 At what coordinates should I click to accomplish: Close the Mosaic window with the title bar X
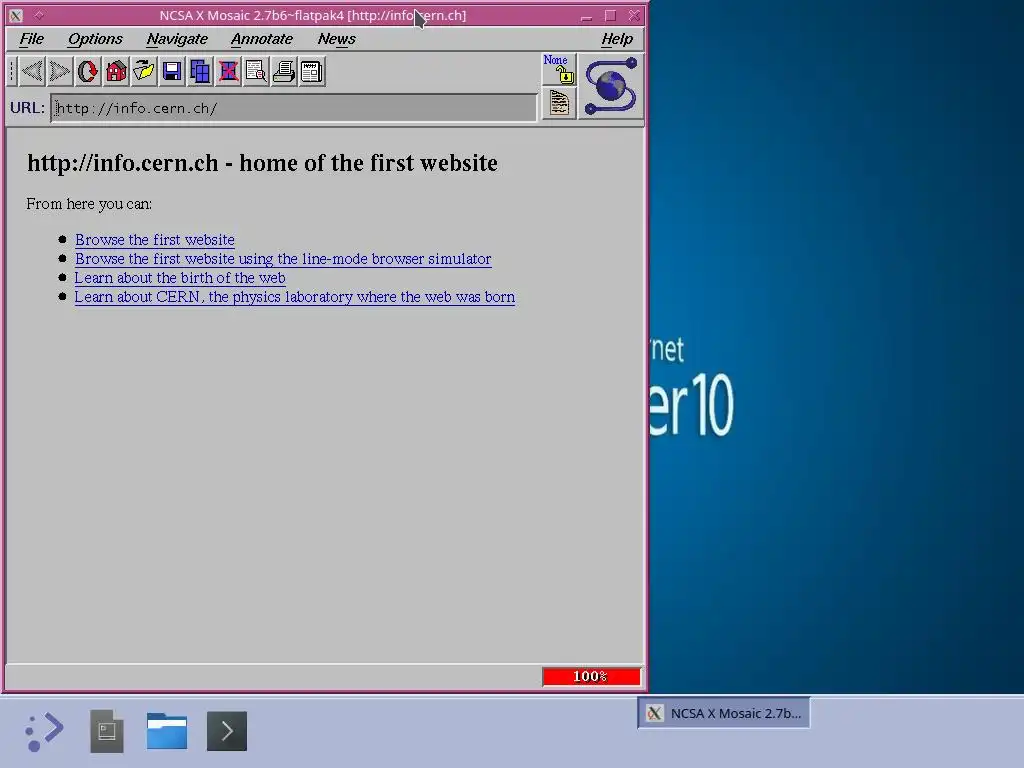tap(634, 16)
